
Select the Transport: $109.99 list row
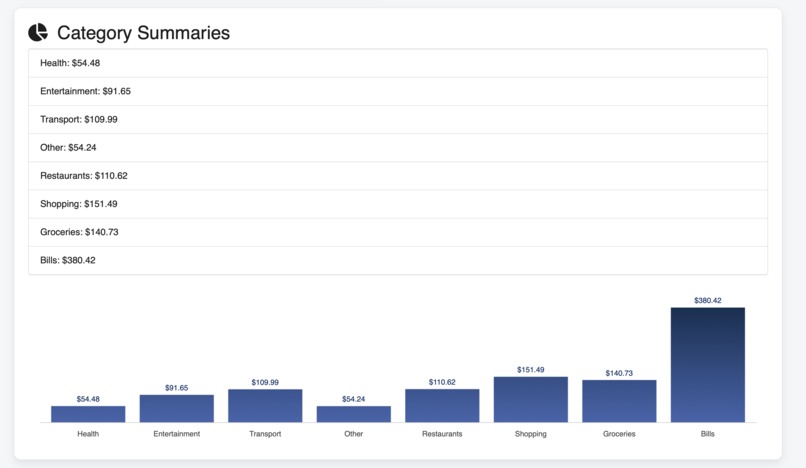pos(398,120)
